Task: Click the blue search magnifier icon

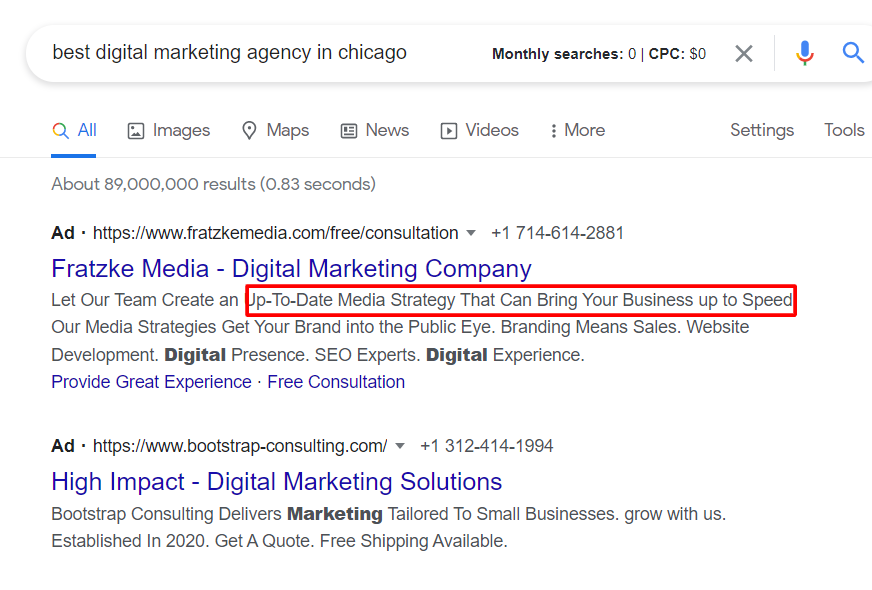Action: [x=853, y=53]
